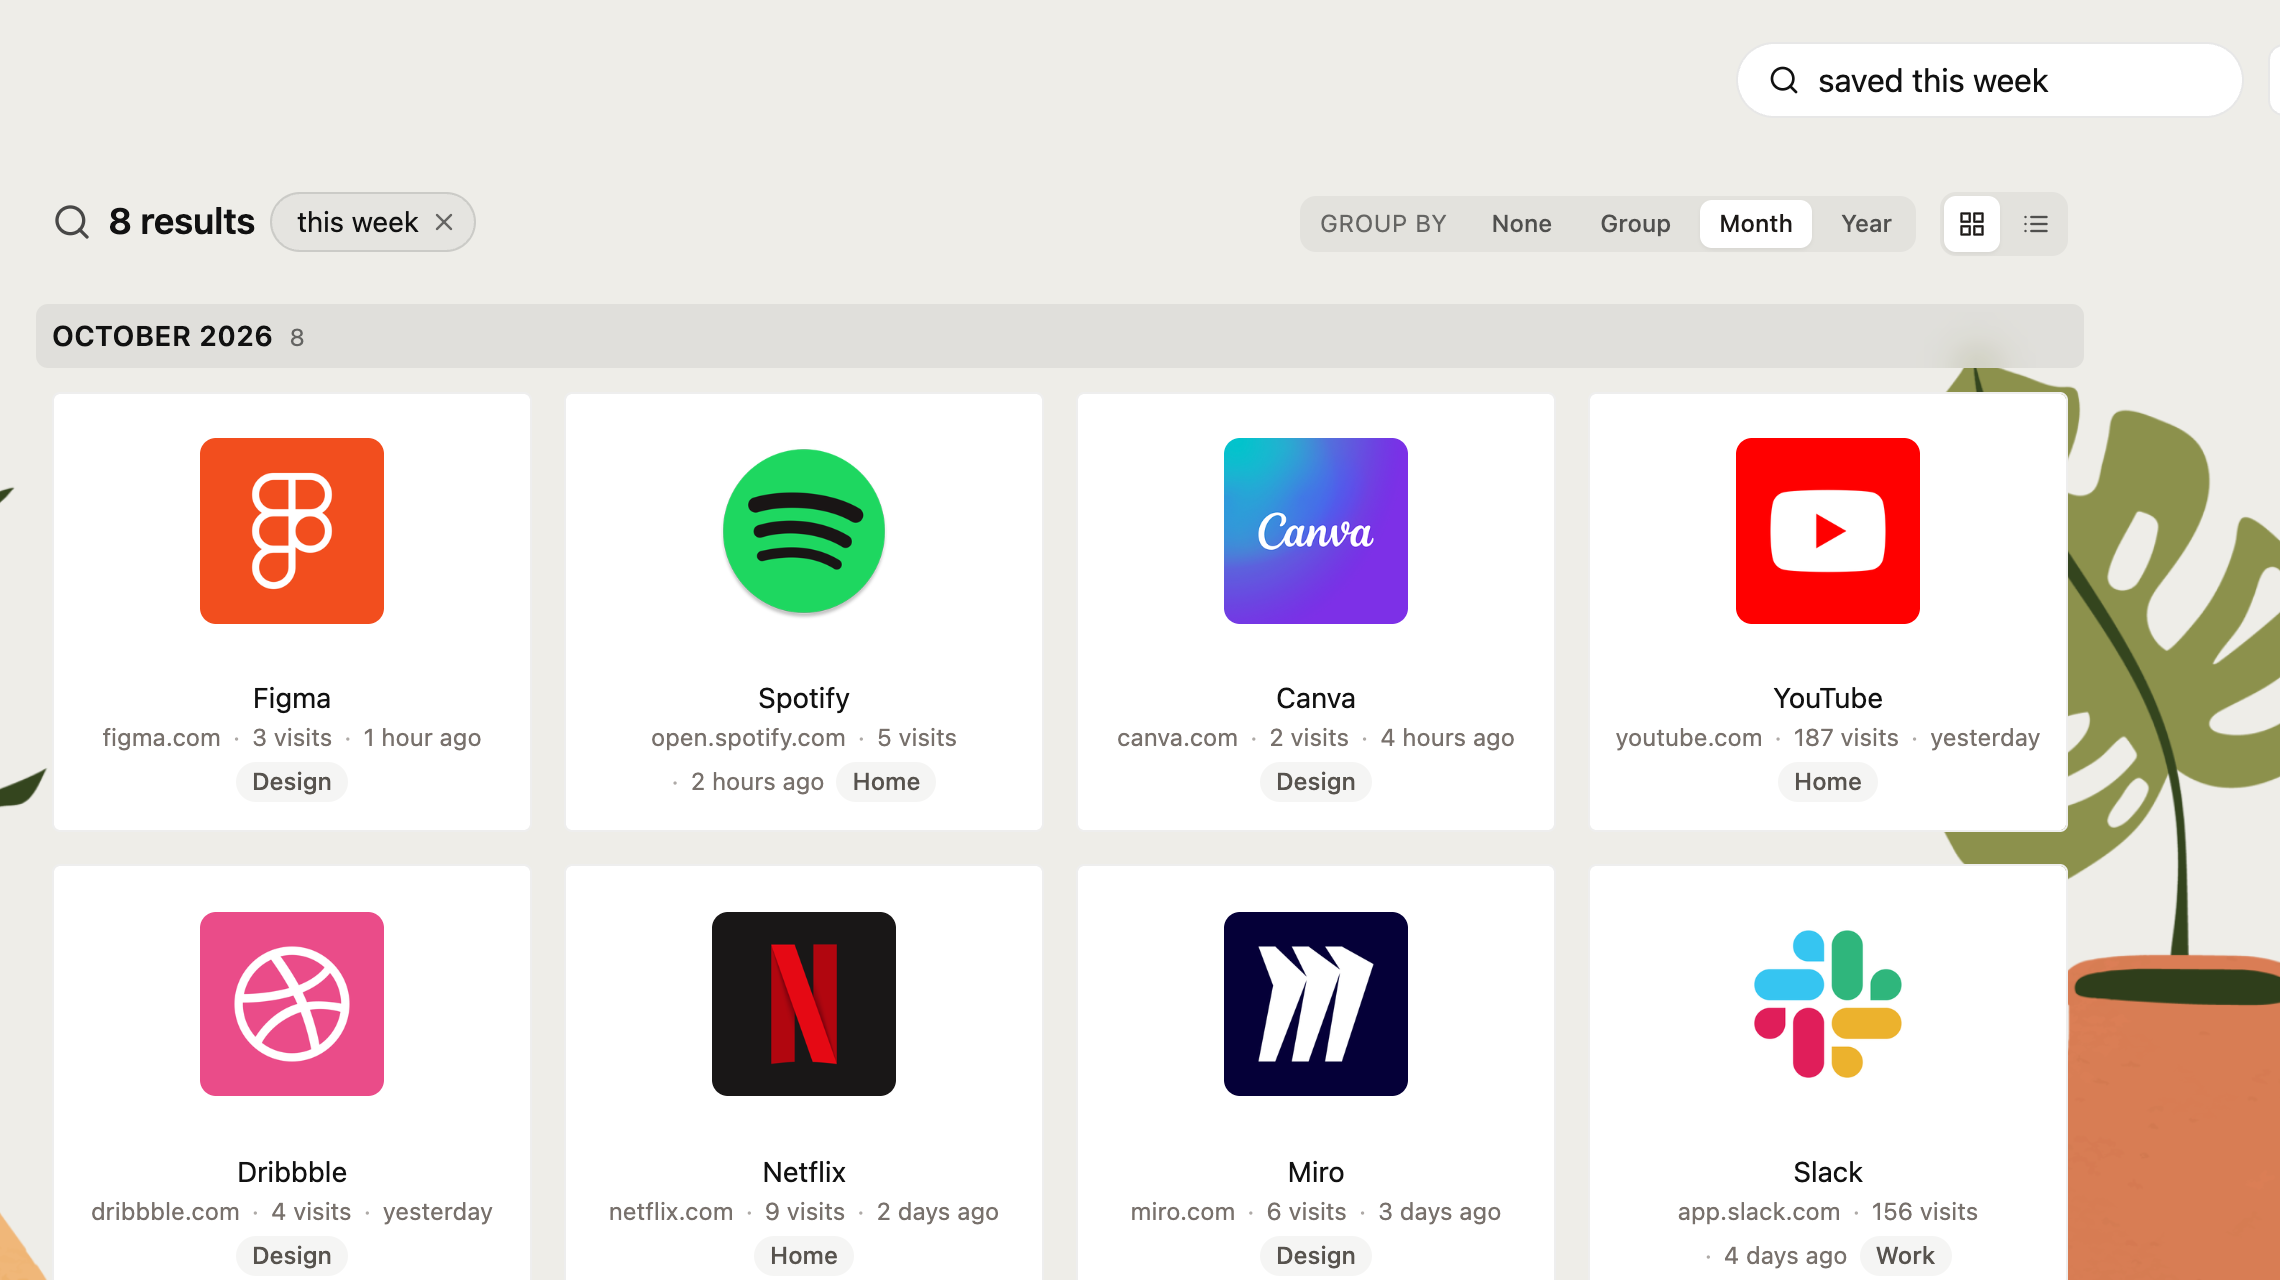Click the Home tag on Spotify card
This screenshot has height=1280, width=2280.
click(886, 782)
